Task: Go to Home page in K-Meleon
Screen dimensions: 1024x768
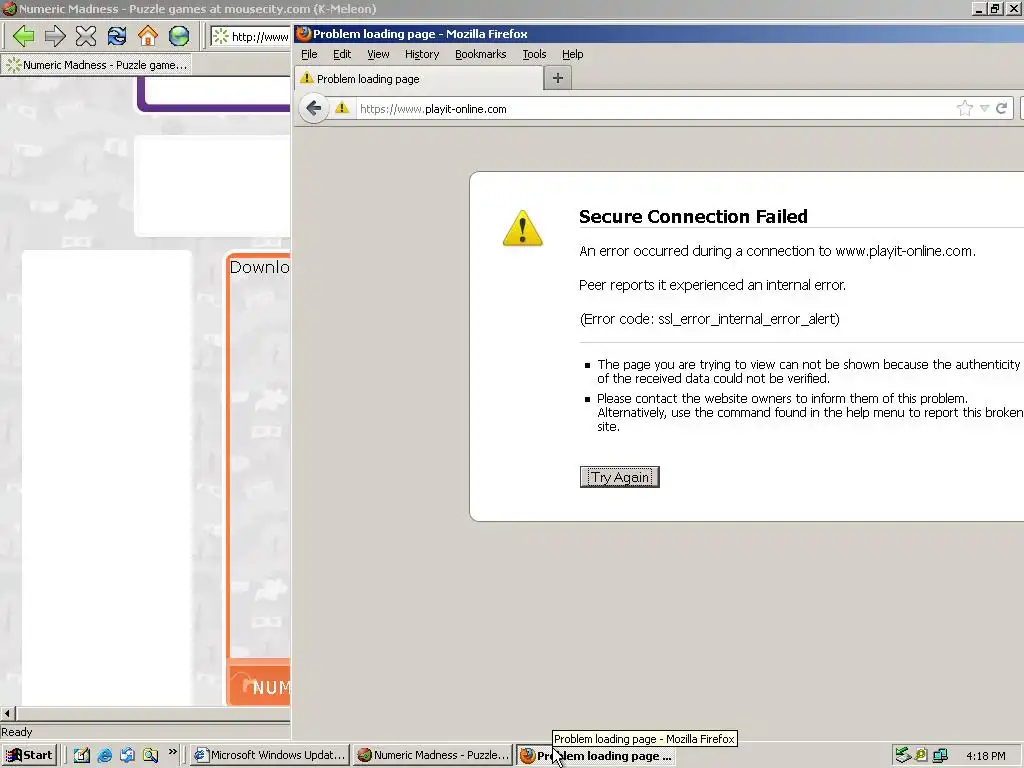Action: pos(148,36)
